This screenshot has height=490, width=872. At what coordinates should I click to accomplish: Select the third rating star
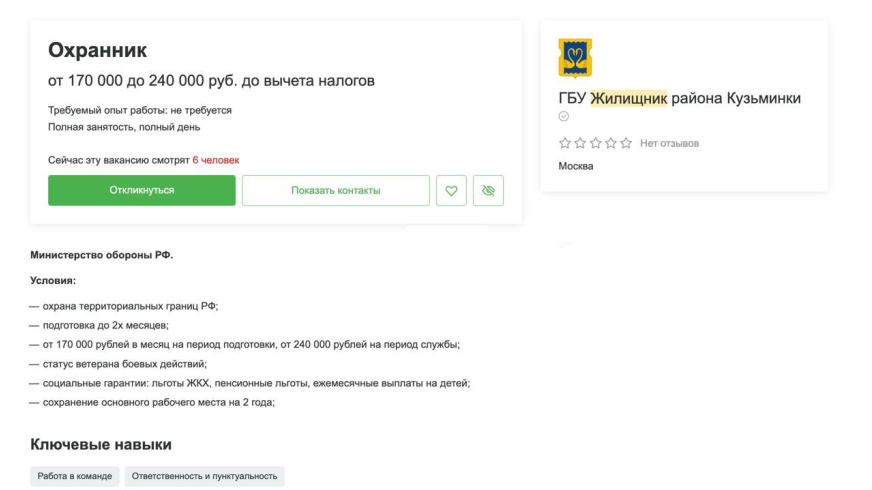tap(596, 143)
